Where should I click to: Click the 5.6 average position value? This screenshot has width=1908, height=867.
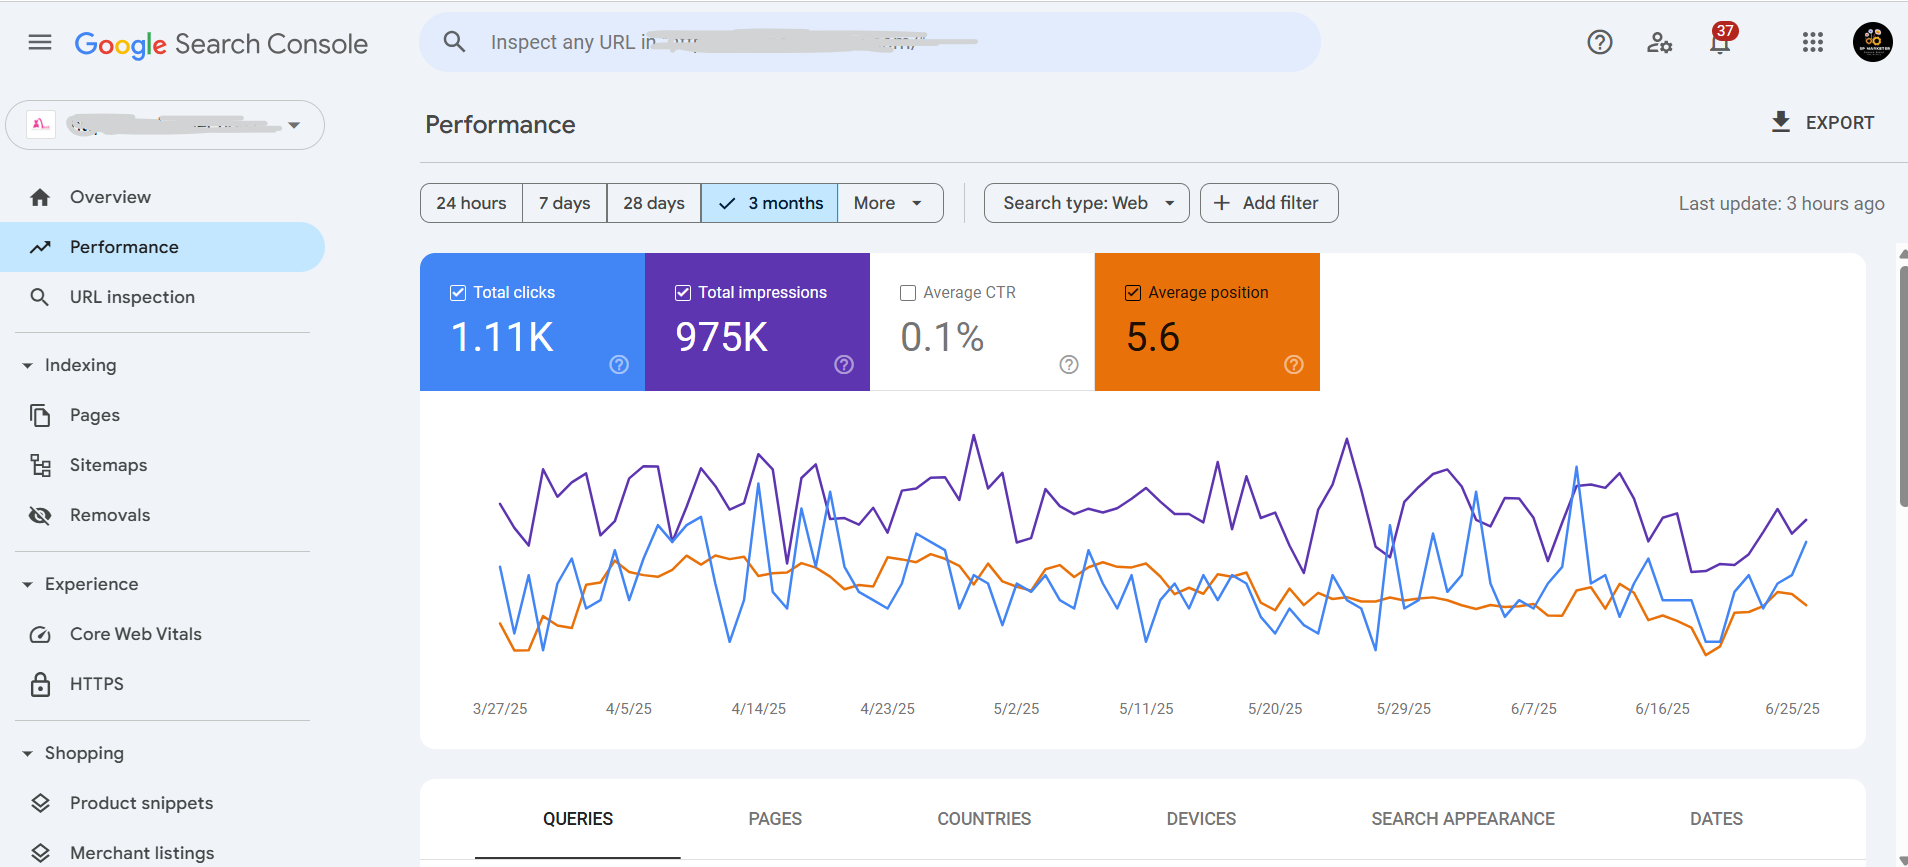pyautogui.click(x=1153, y=337)
